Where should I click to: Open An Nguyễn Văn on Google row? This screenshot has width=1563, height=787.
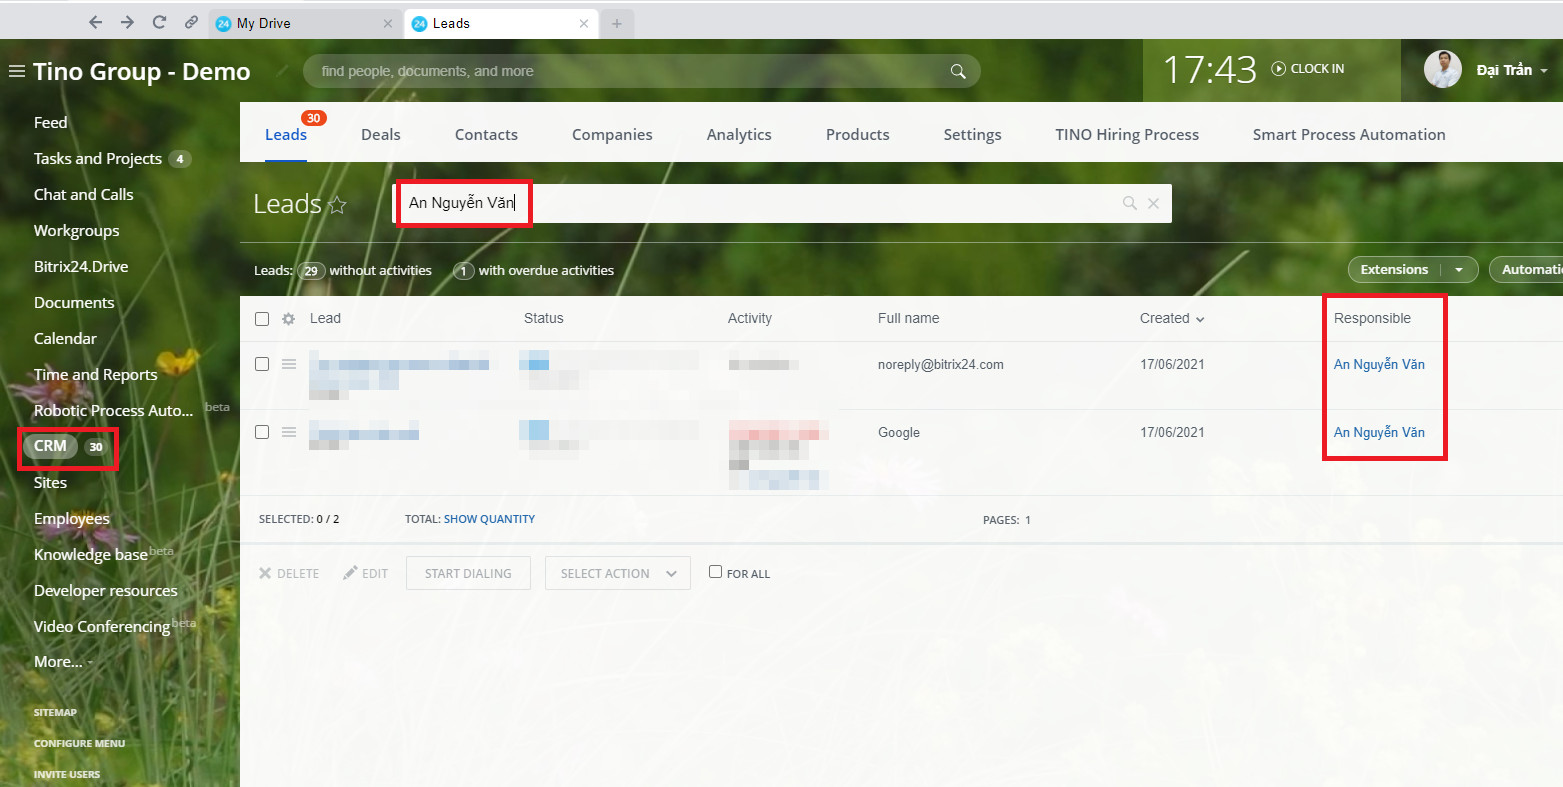[1379, 433]
